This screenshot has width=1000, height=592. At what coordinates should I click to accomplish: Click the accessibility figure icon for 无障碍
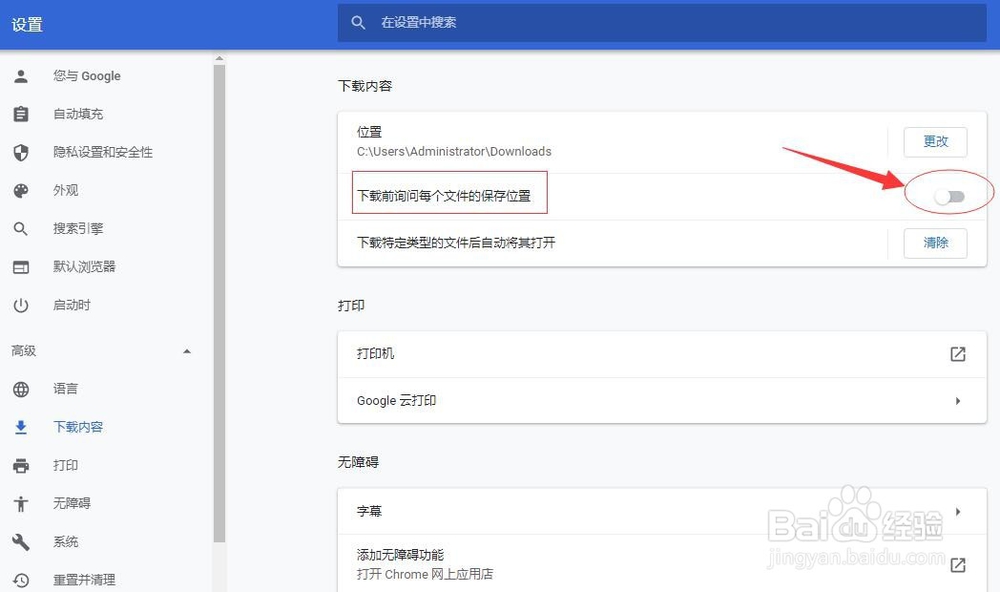pos(21,504)
